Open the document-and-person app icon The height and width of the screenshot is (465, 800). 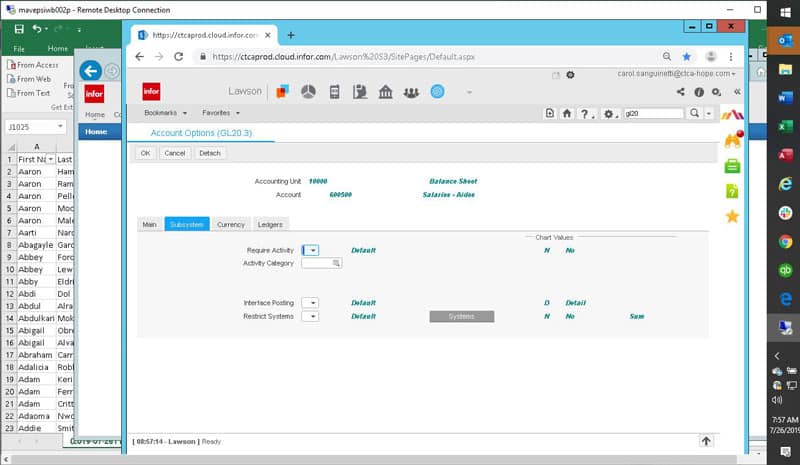pos(360,92)
